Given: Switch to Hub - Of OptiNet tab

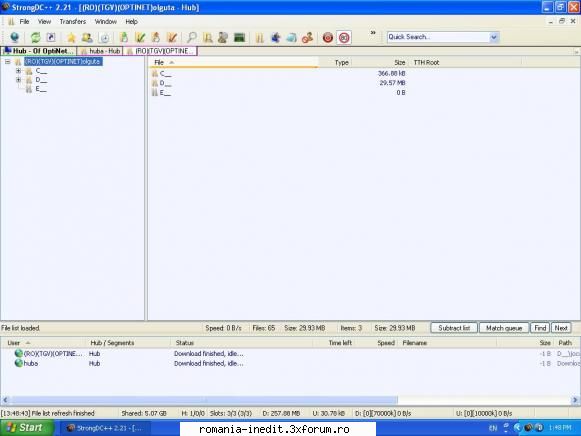Looking at the screenshot, I should tap(39, 51).
